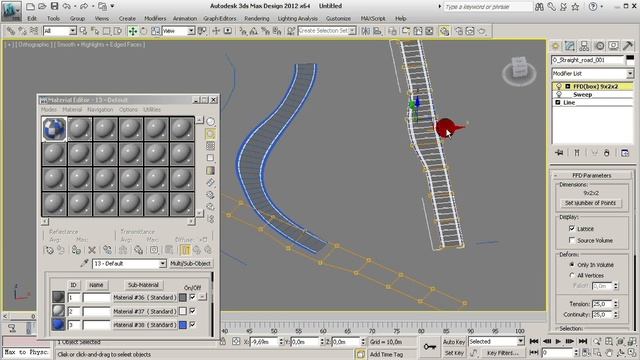Enable the Source Volume checkbox

[572, 240]
